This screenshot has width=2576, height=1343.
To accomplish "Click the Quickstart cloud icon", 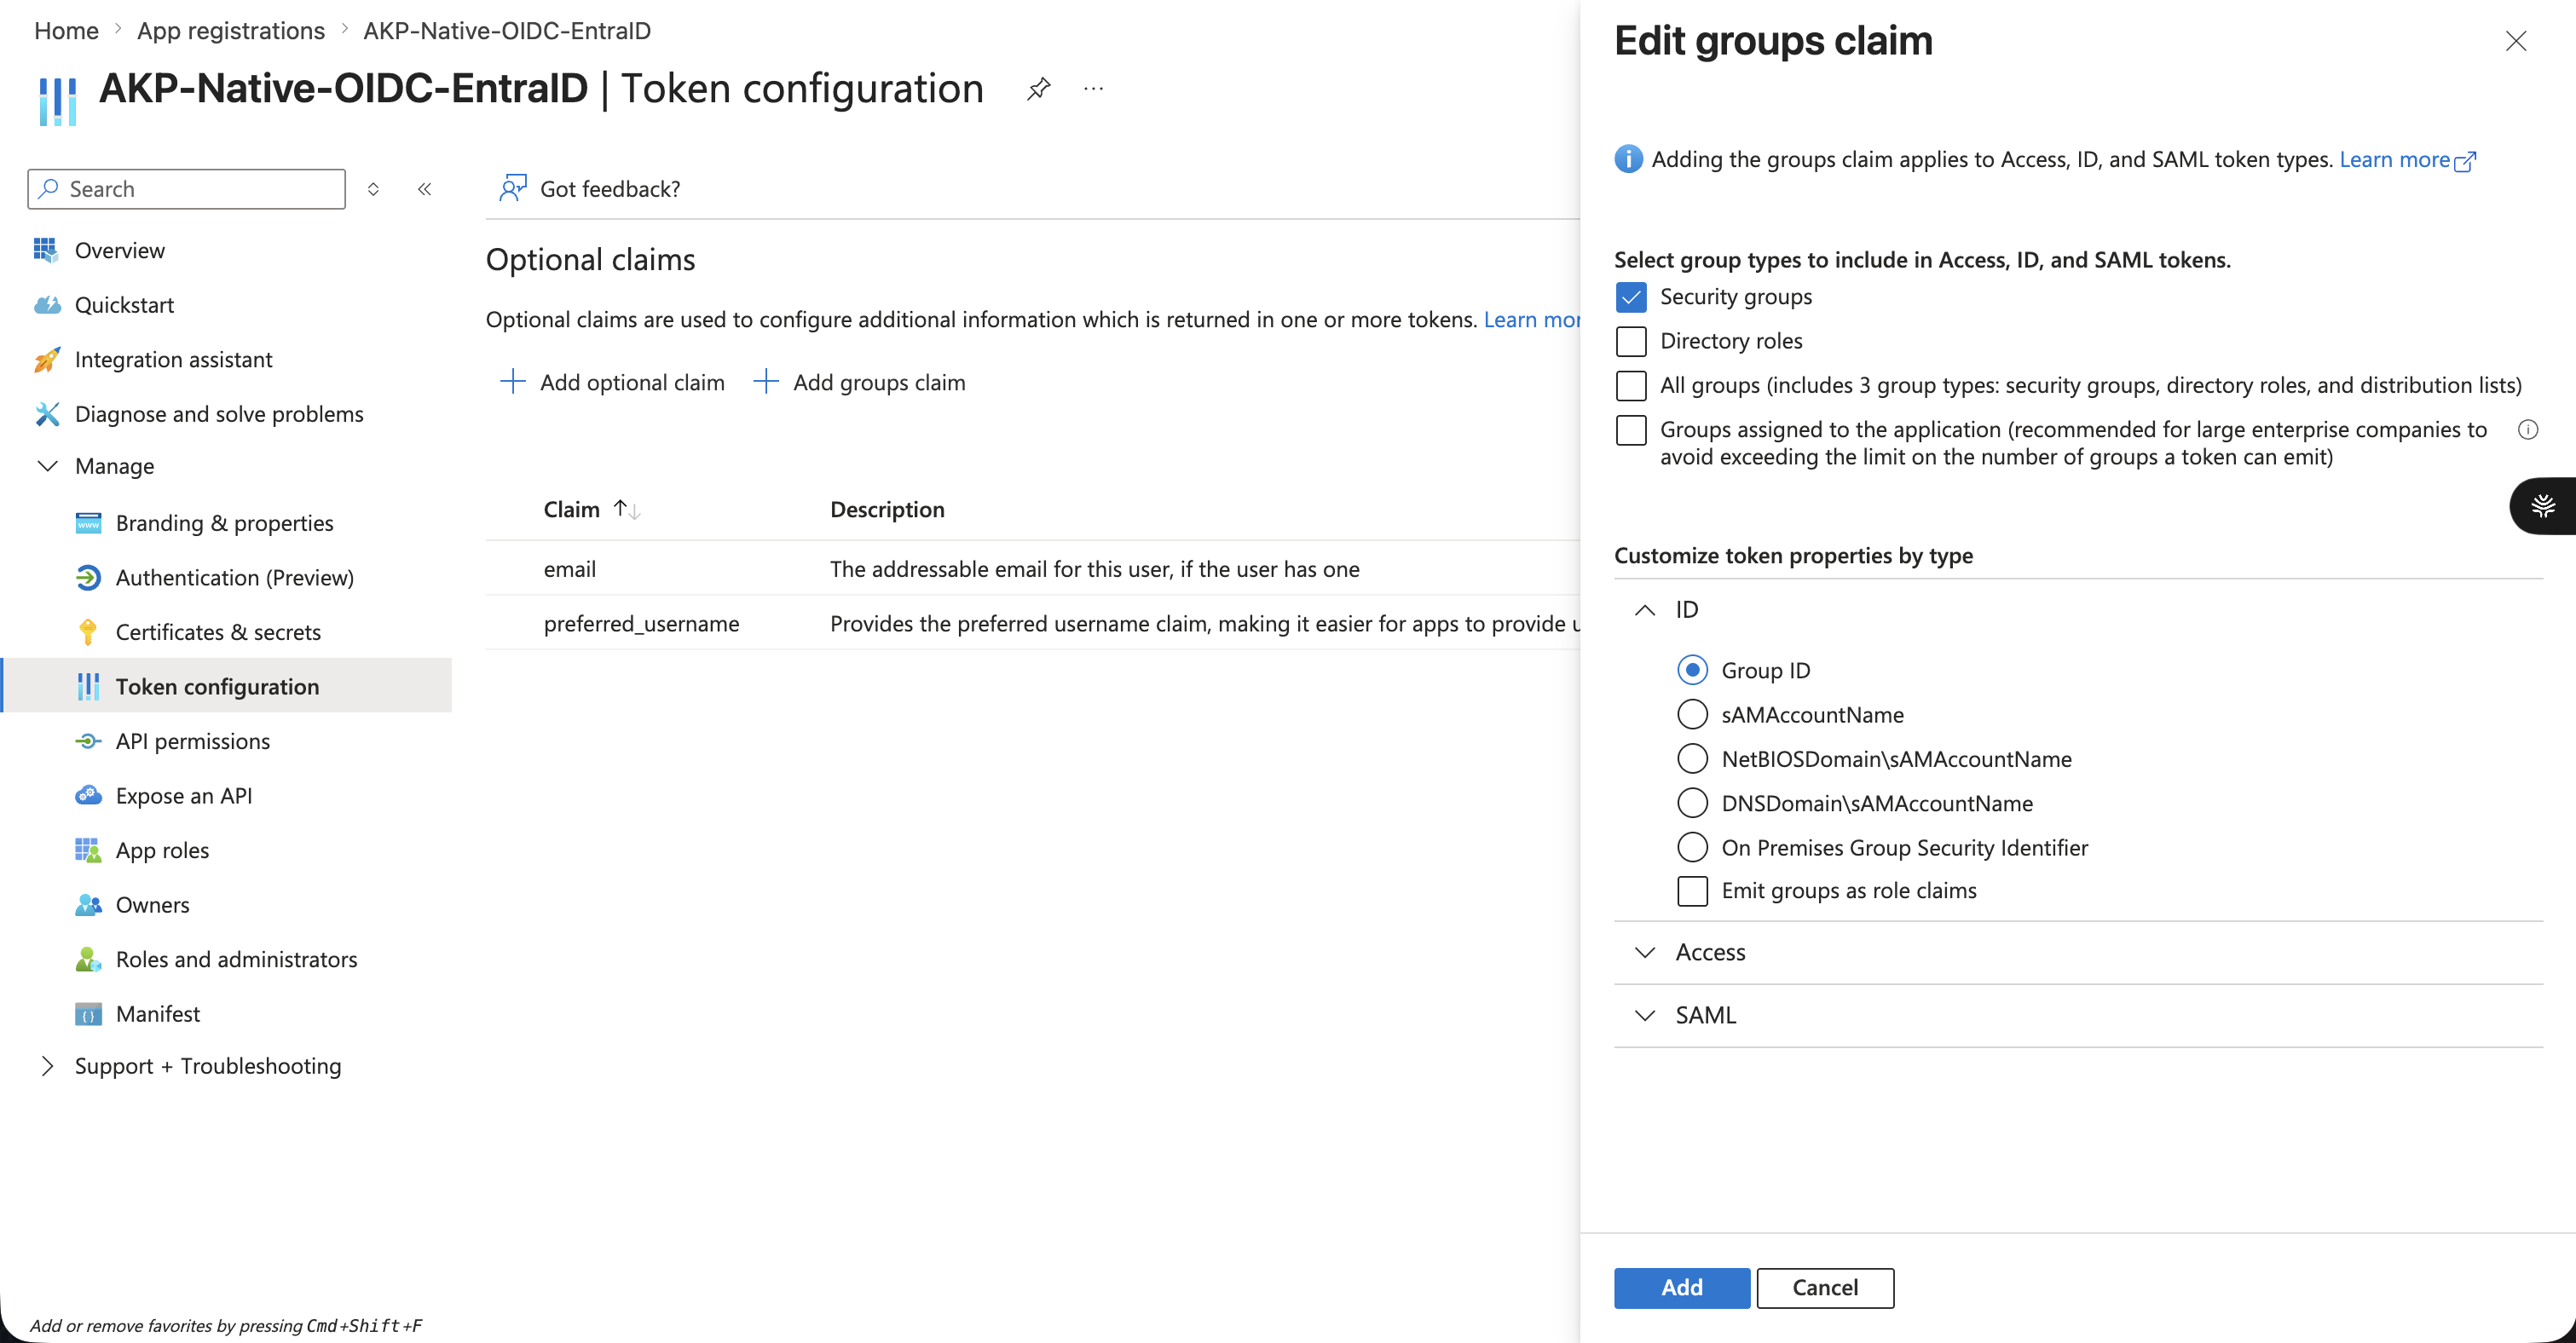I will coord(46,305).
